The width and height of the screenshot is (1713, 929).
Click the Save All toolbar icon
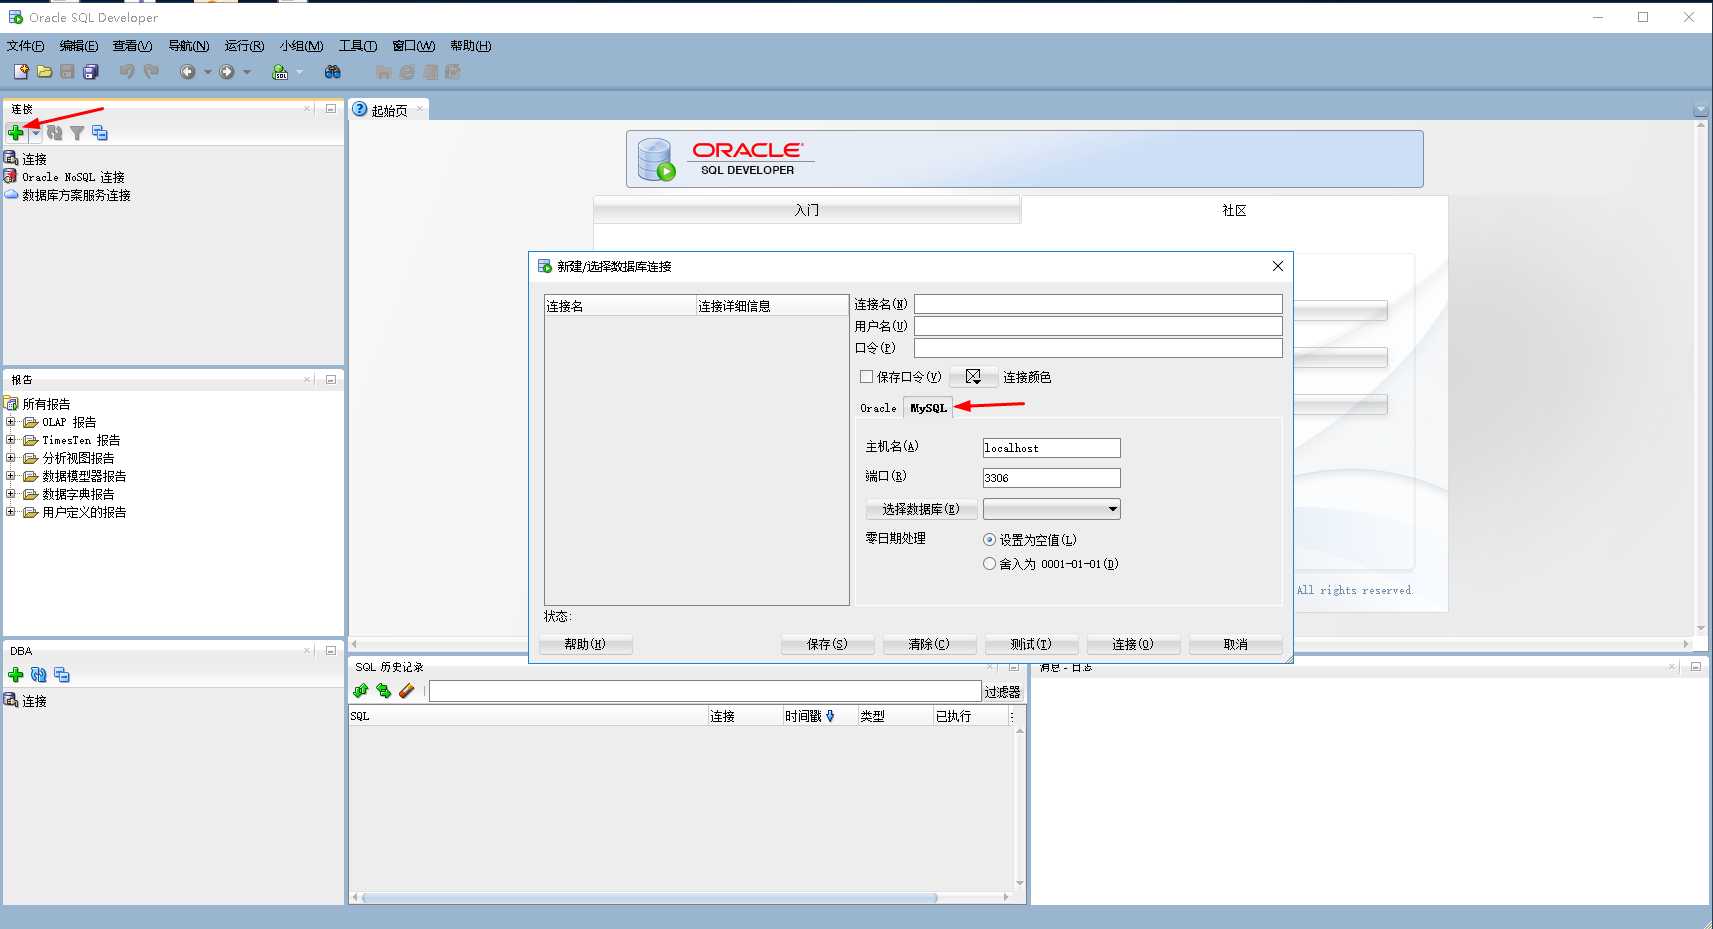(91, 72)
